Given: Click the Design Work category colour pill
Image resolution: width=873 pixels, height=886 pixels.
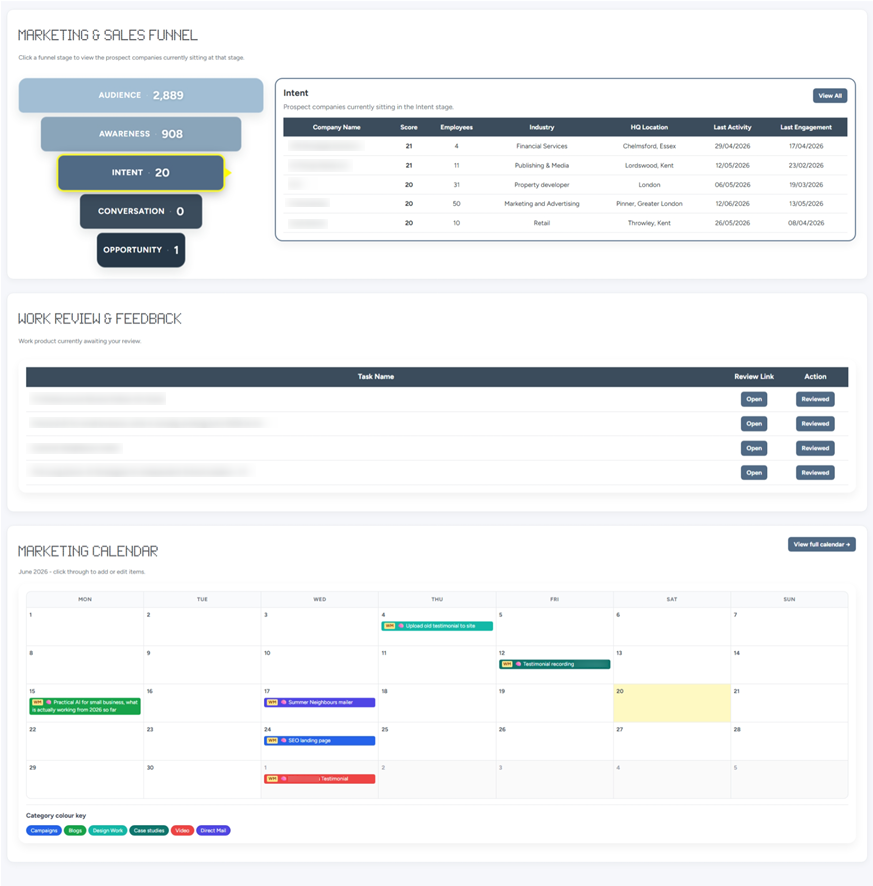Looking at the screenshot, I should tap(107, 830).
